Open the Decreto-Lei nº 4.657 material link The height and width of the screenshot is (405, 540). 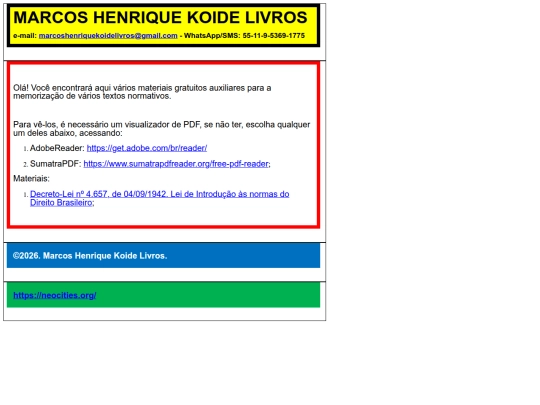tap(159, 198)
